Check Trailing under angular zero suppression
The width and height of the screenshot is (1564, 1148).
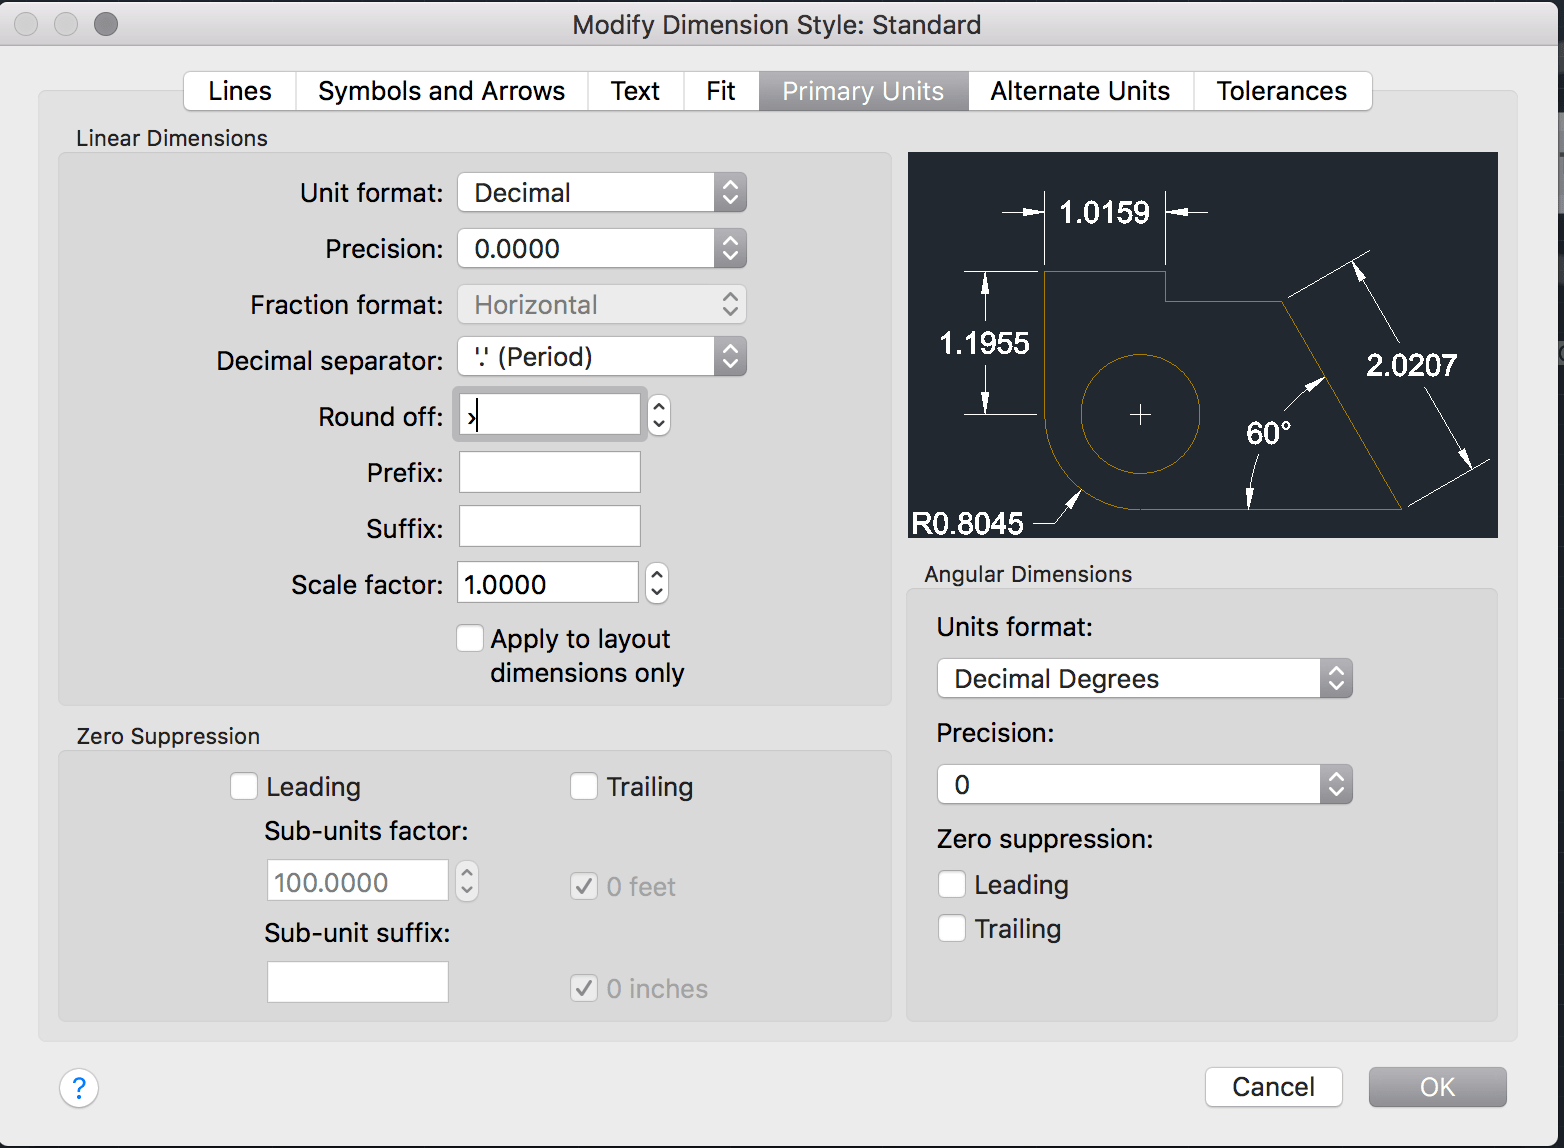[952, 928]
